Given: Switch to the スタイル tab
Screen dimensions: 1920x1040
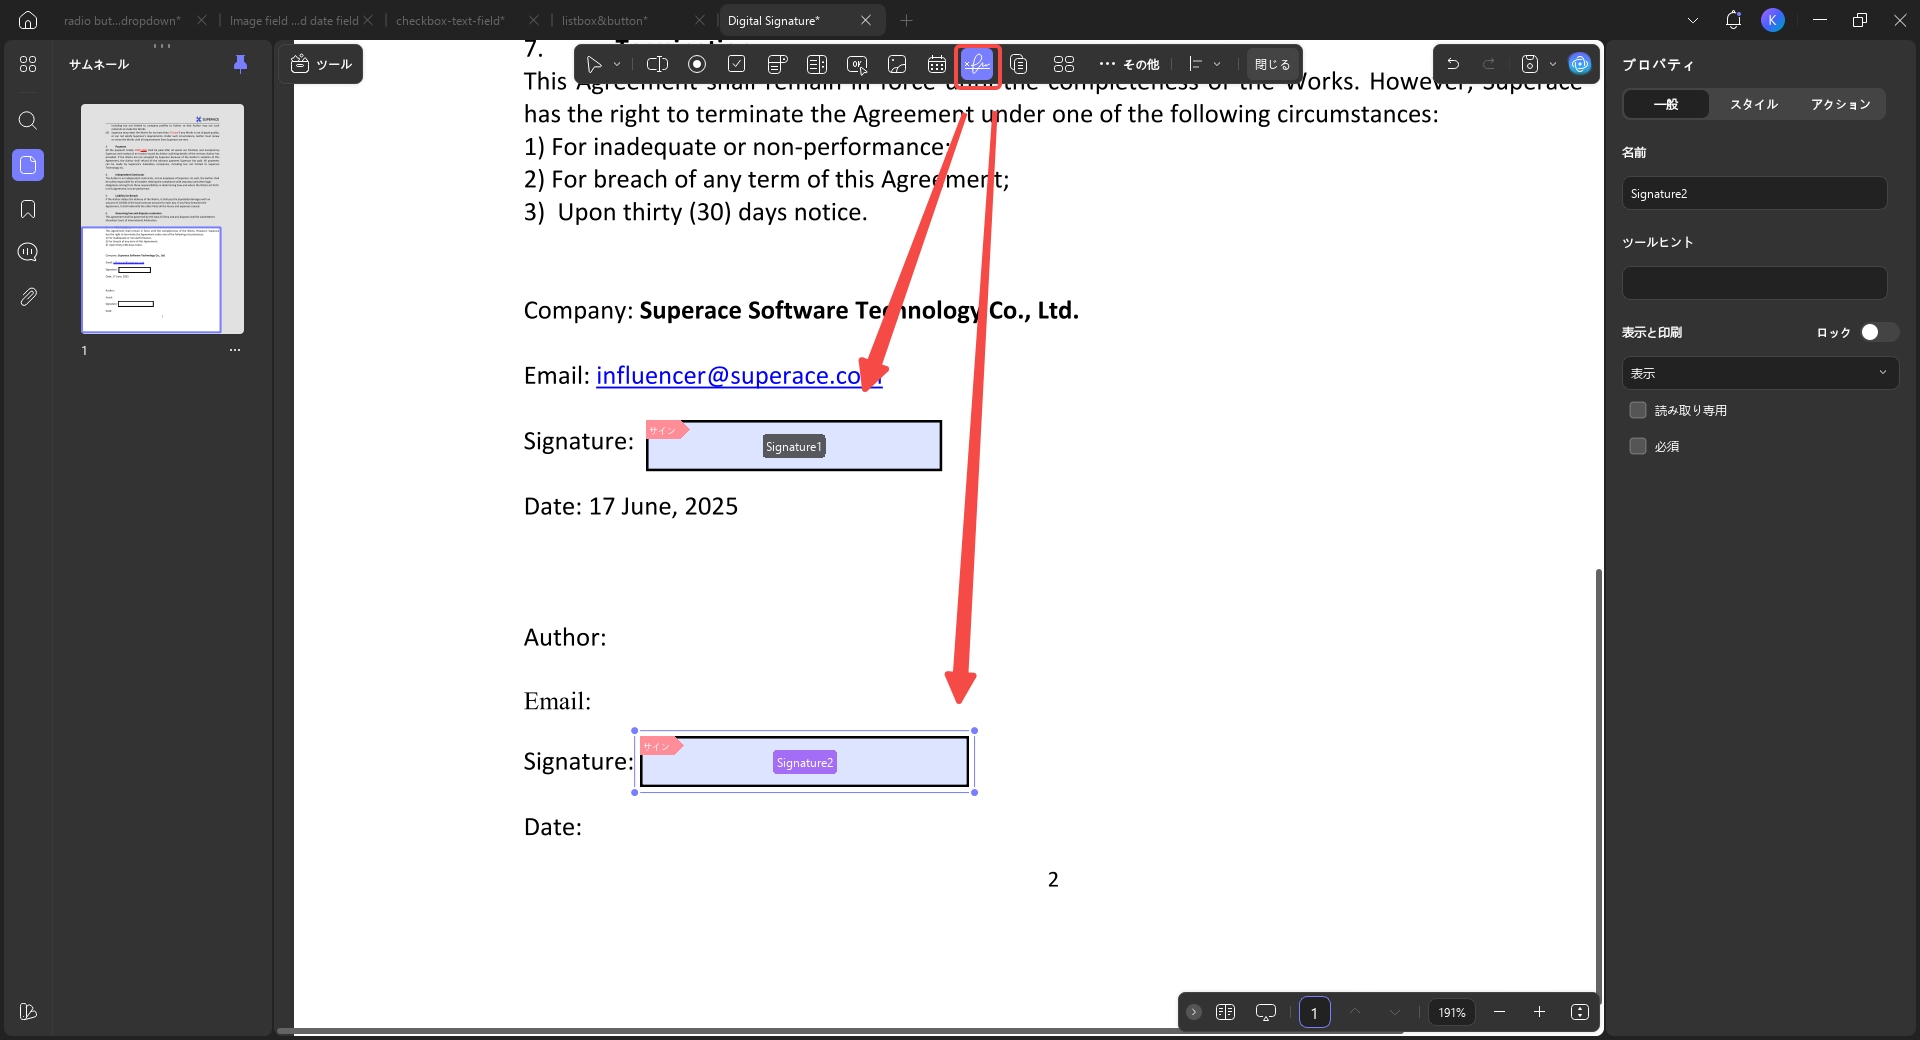Looking at the screenshot, I should click(1754, 104).
